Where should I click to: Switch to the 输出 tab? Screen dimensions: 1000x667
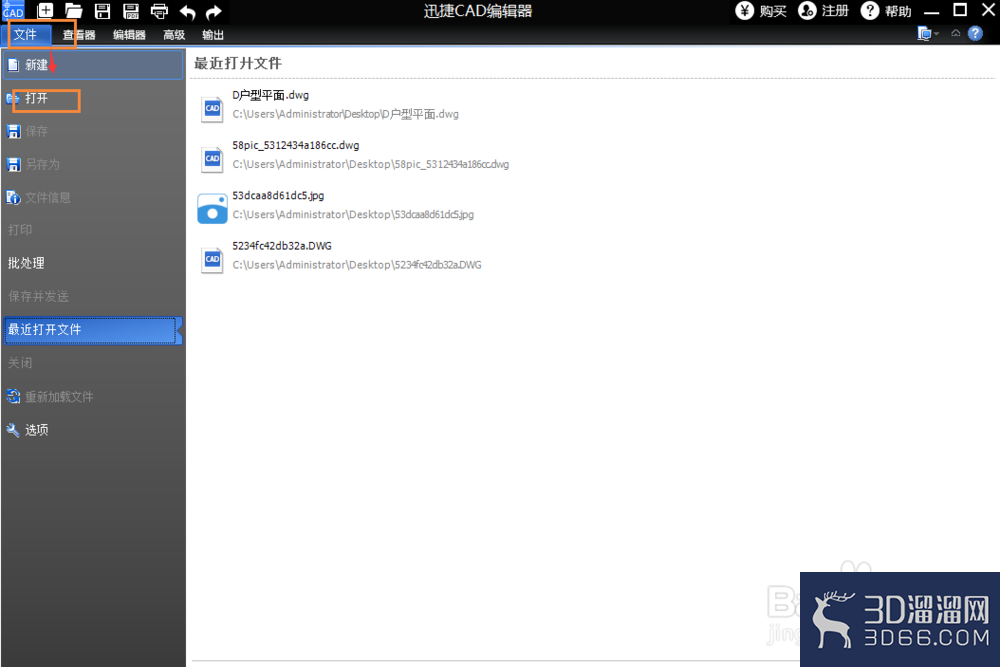pyautogui.click(x=213, y=35)
